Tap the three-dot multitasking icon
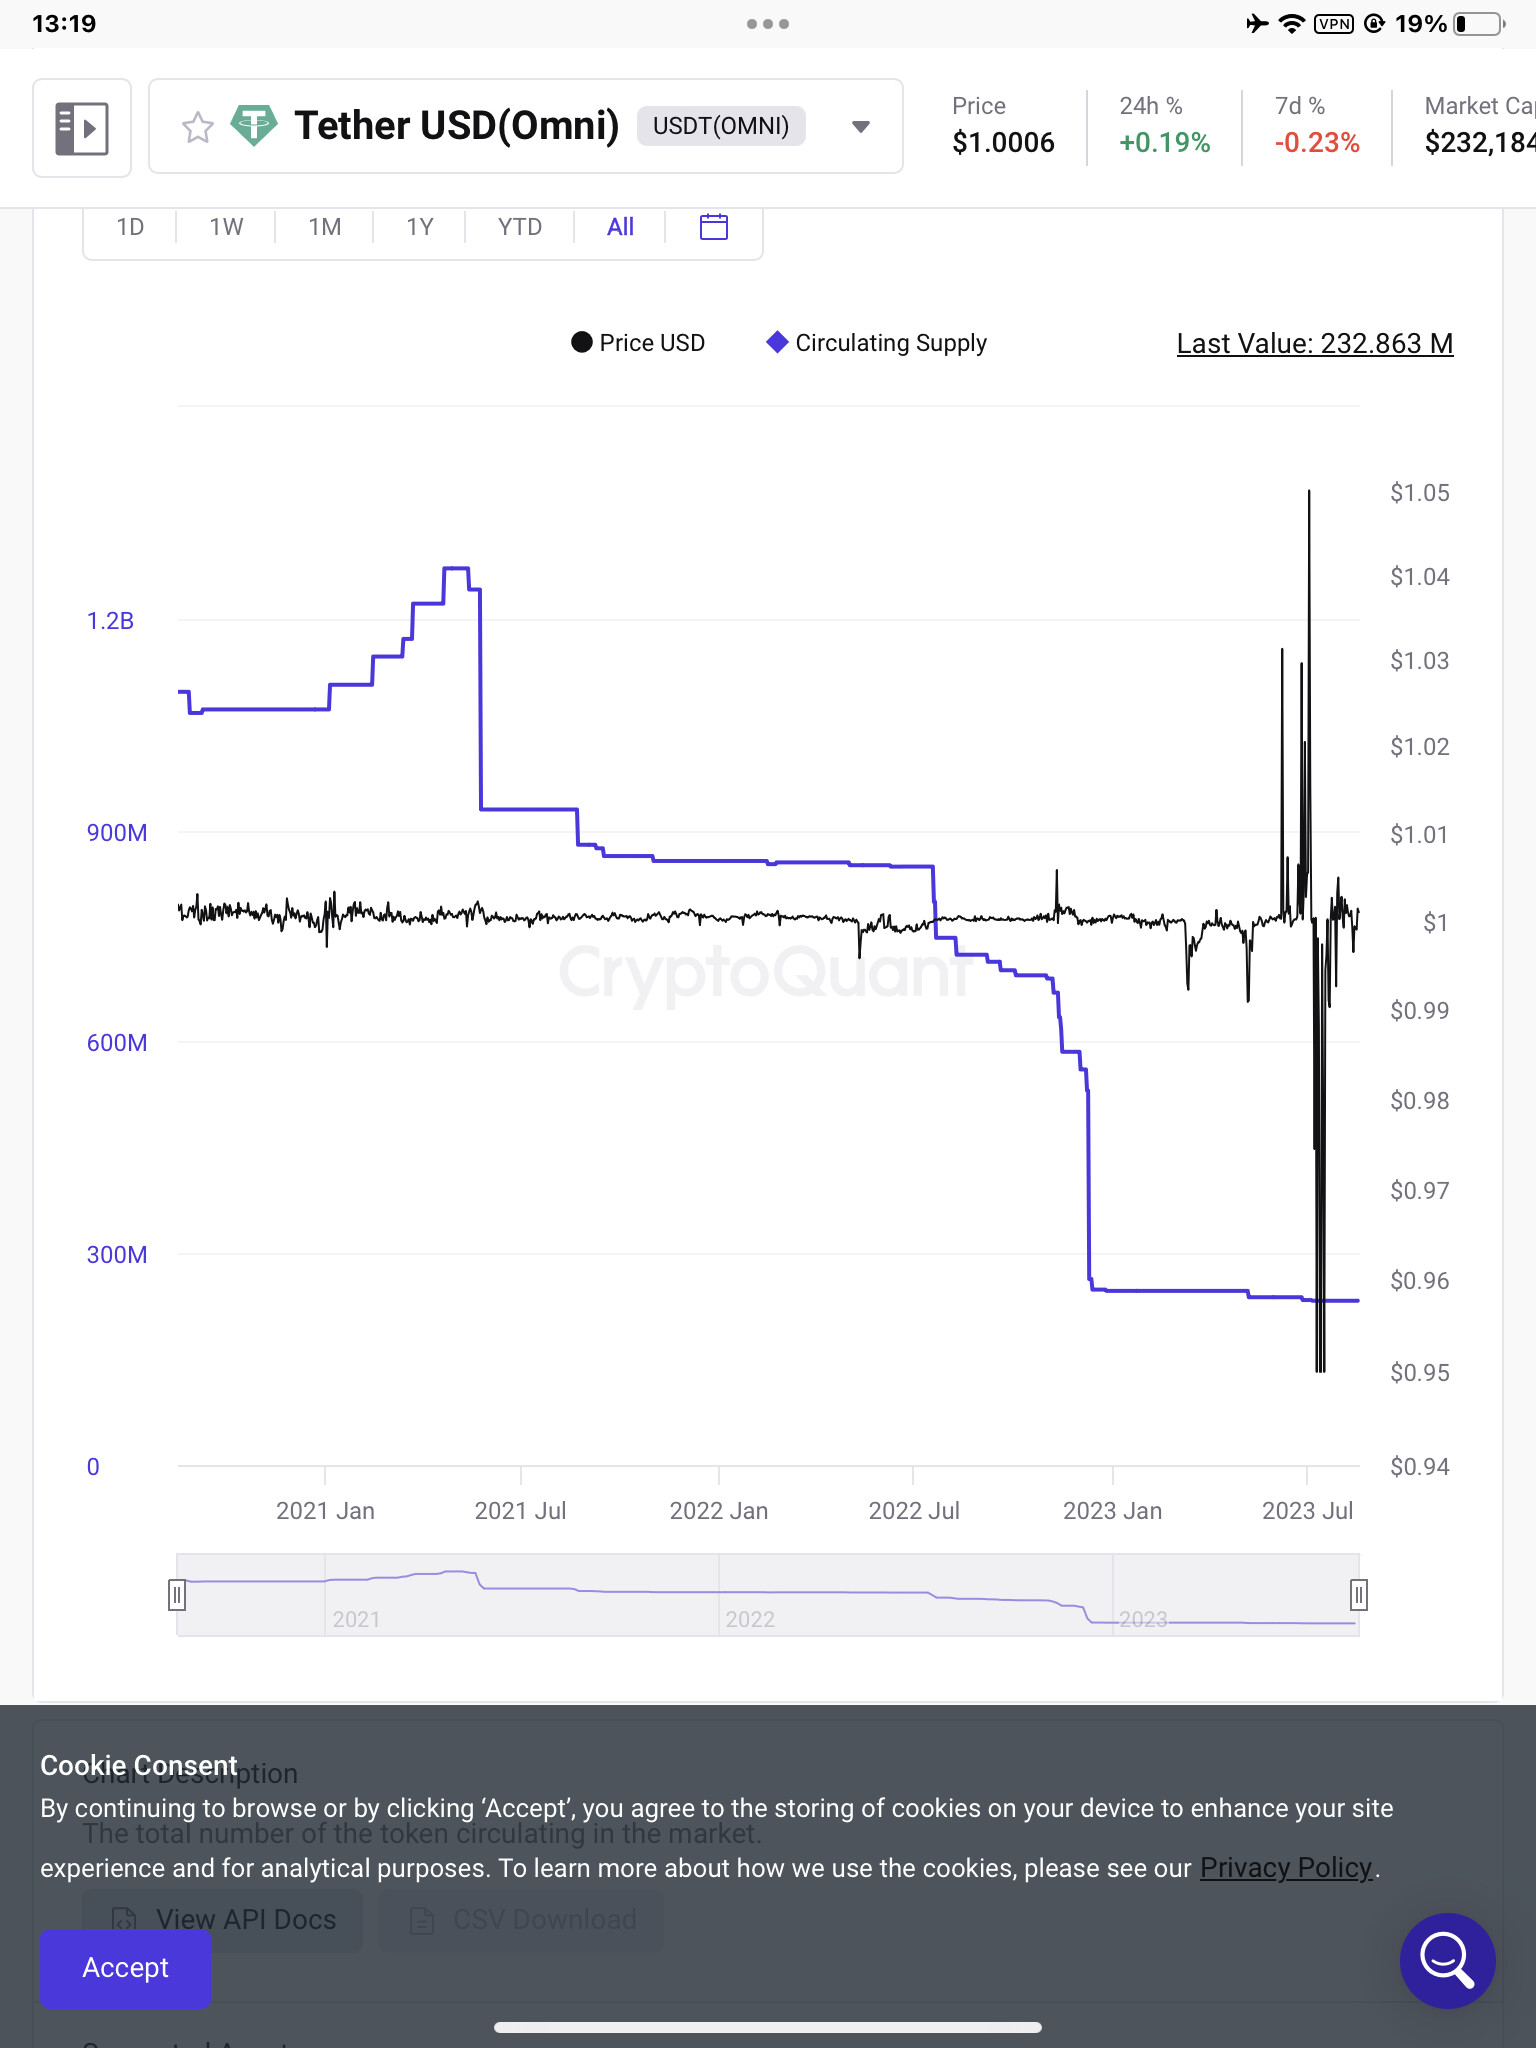The height and width of the screenshot is (2048, 1536). [768, 24]
